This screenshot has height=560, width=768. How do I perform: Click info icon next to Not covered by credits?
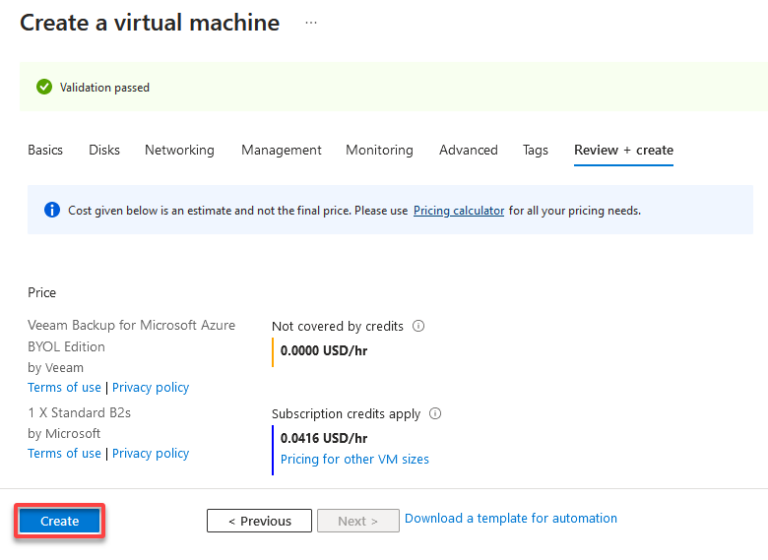[418, 326]
